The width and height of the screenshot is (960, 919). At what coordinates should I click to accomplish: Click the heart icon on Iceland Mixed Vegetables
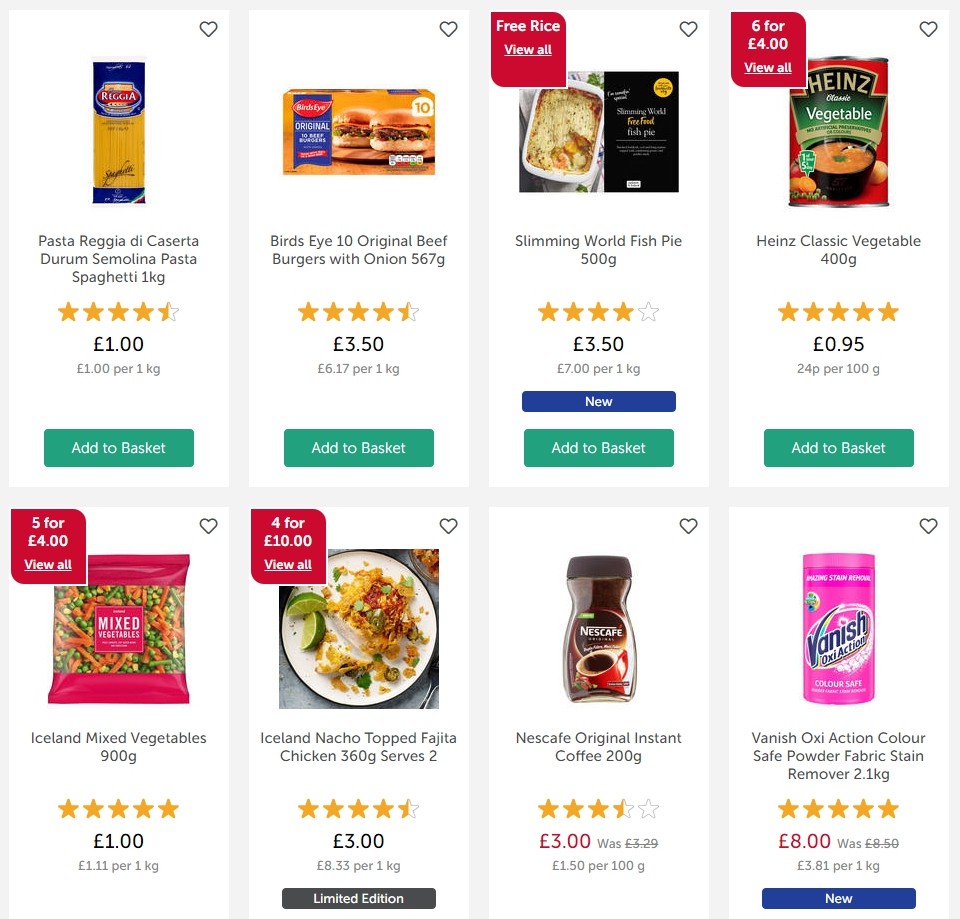(x=208, y=525)
